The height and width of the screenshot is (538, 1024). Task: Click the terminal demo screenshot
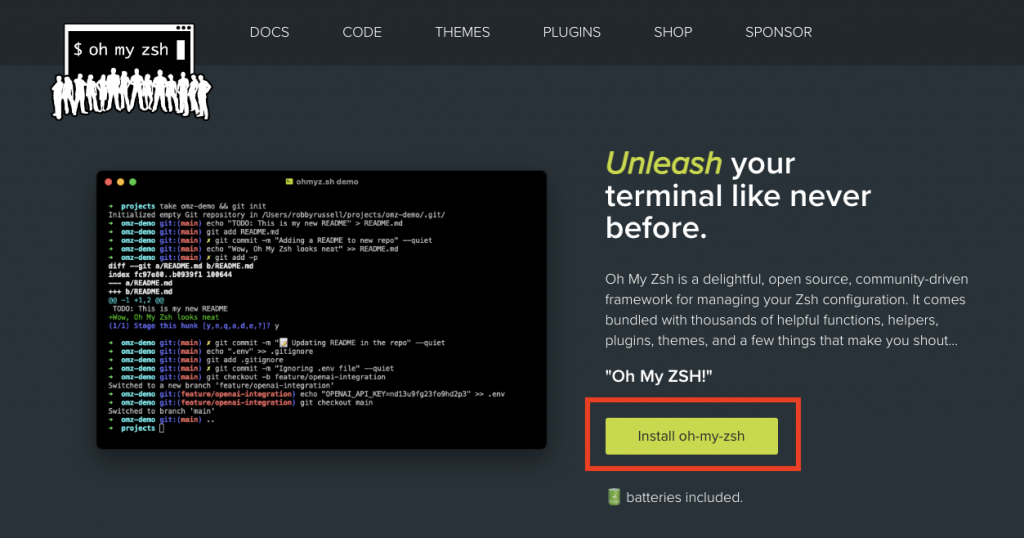(x=321, y=309)
